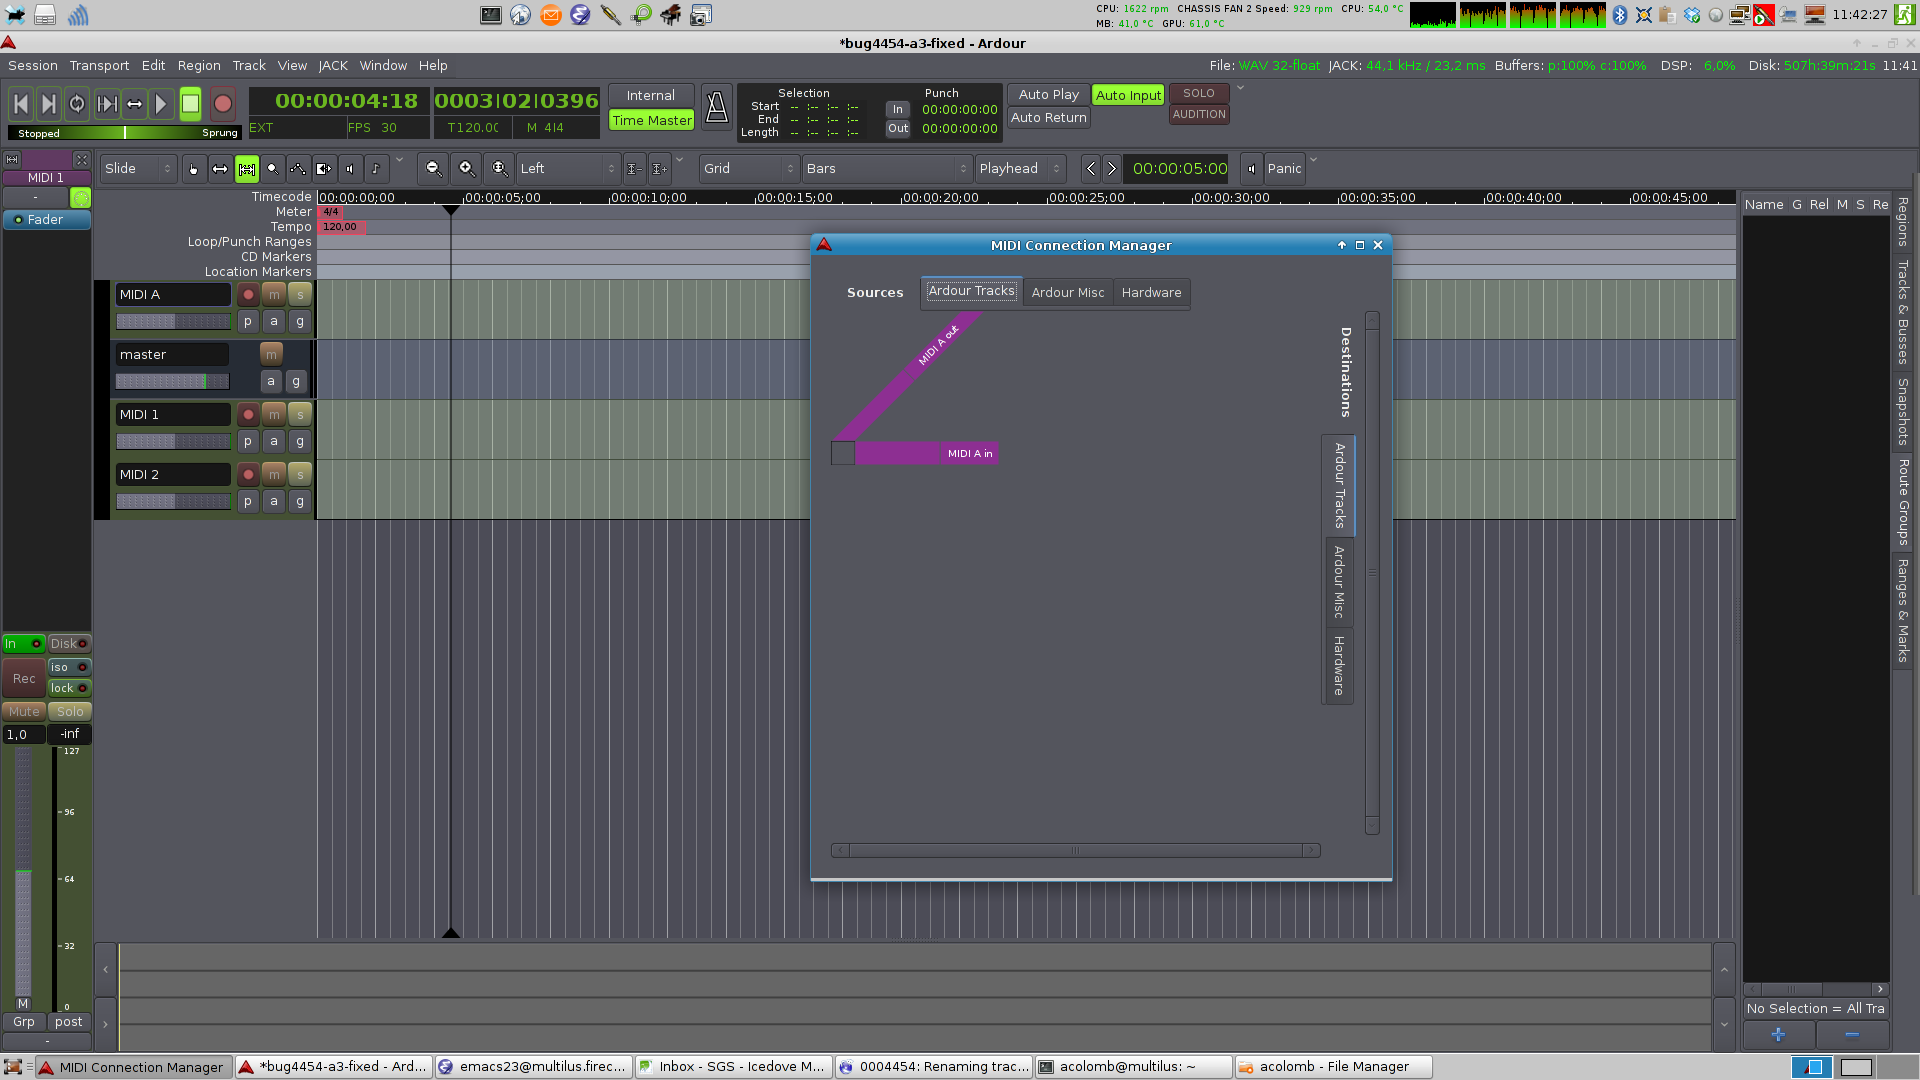Select the Grab/object hand tool
Screen dimensions: 1920x1080
coord(193,169)
